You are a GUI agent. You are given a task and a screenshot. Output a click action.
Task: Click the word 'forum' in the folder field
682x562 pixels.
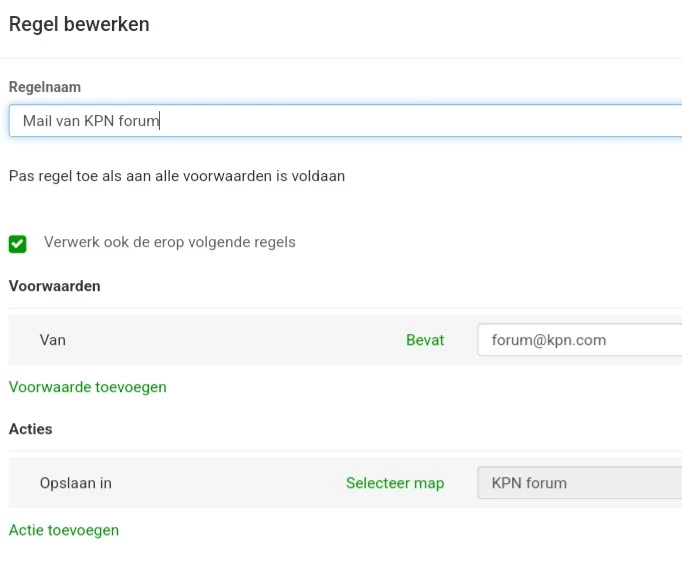(546, 483)
